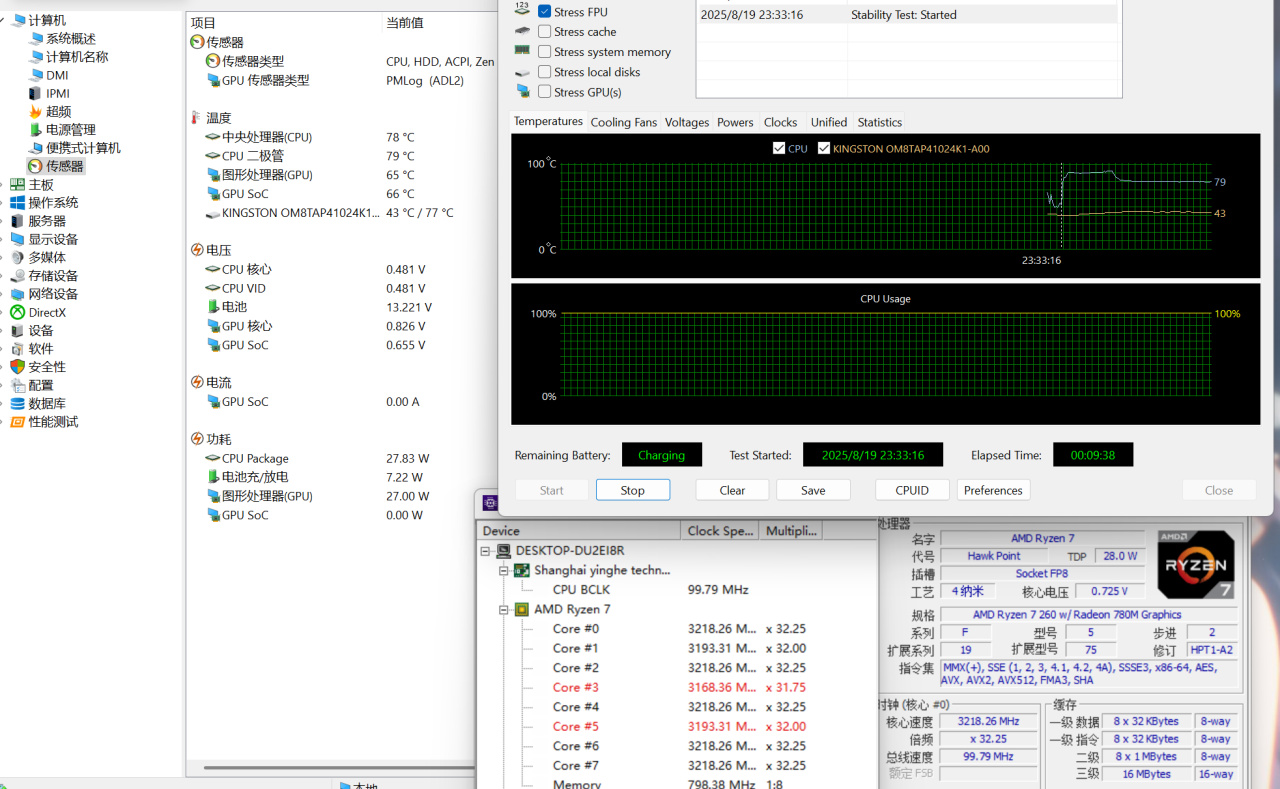
Task: Click the 系统概述 icon in the sidebar
Action: pos(36,39)
